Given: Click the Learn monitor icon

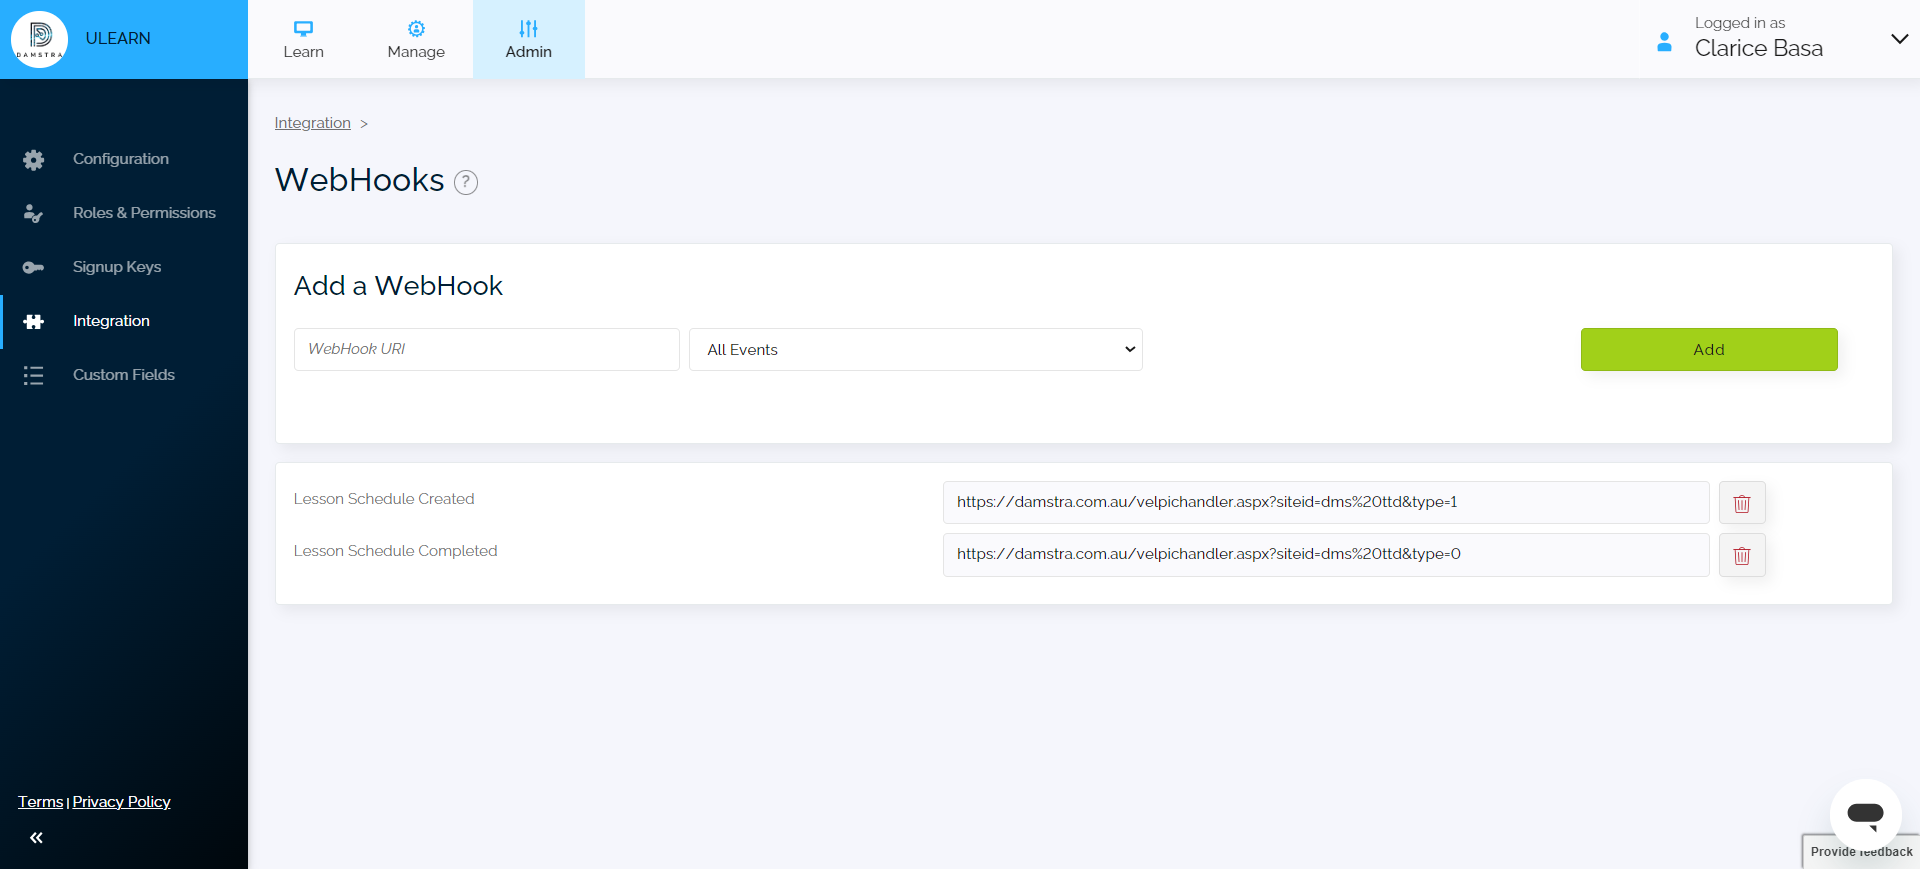Looking at the screenshot, I should (303, 28).
